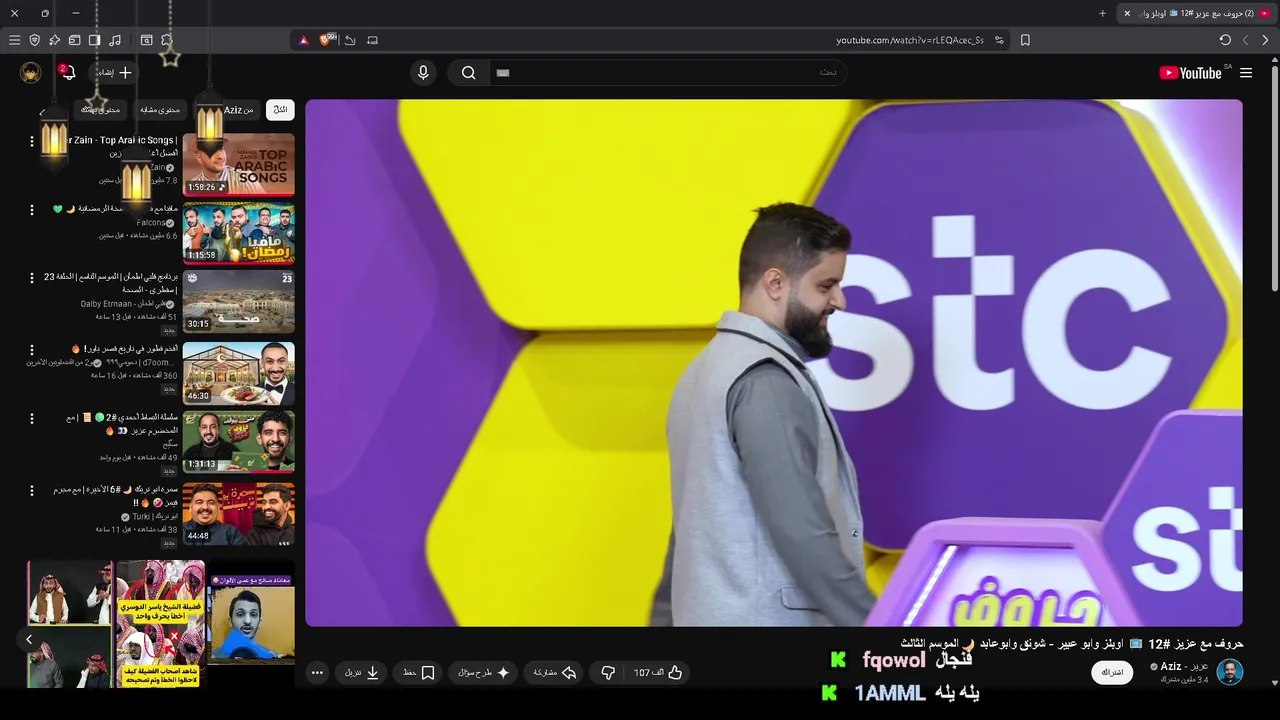Open options for Turki 44:48 video
This screenshot has height=720, width=1280.
[x=31, y=490]
